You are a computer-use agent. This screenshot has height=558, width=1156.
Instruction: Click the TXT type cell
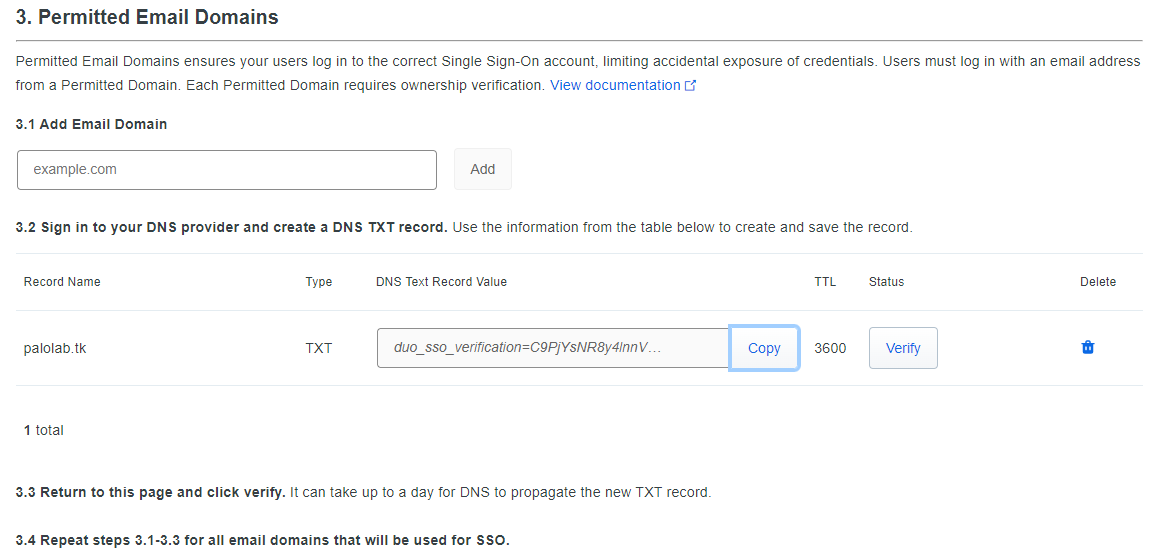(x=319, y=348)
